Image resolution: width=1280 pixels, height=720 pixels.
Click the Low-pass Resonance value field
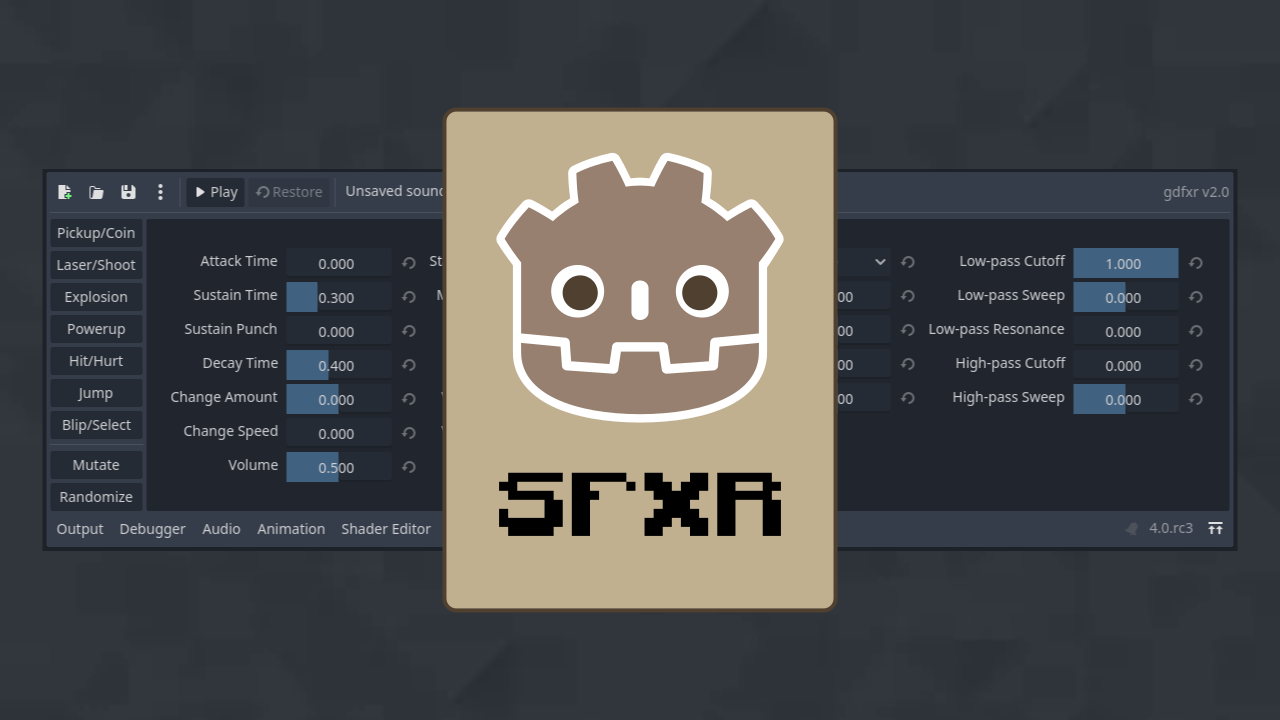[x=1125, y=331]
